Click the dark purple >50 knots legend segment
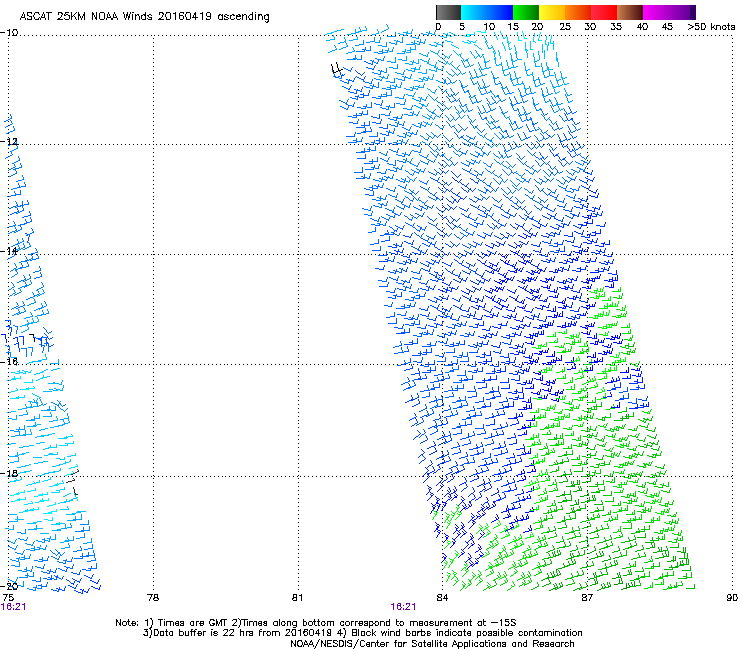 692,12
